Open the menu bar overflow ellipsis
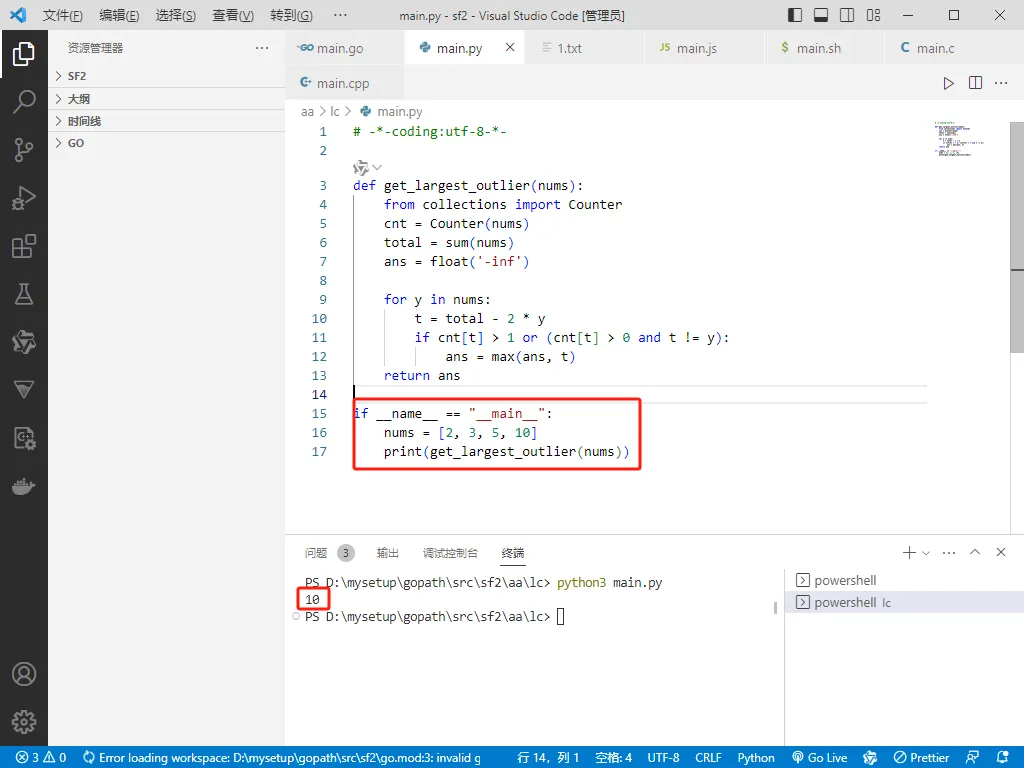The width and height of the screenshot is (1024, 768). (340, 15)
